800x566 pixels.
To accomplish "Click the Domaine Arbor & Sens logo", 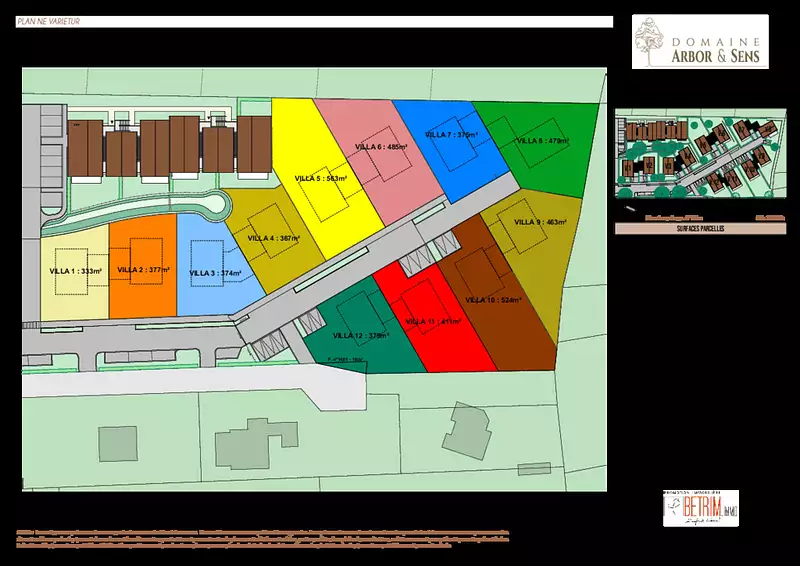I will click(700, 41).
